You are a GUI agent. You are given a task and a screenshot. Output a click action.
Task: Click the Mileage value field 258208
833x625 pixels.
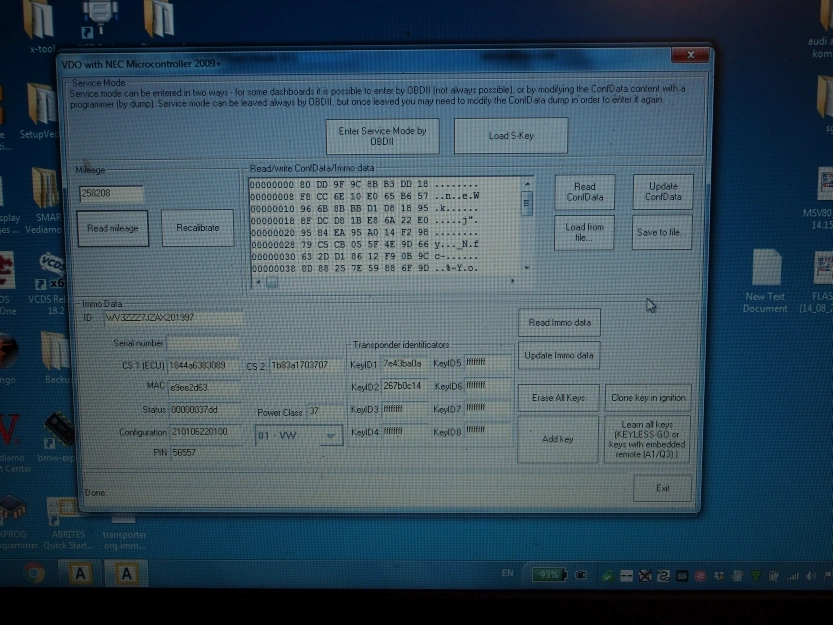(x=112, y=193)
